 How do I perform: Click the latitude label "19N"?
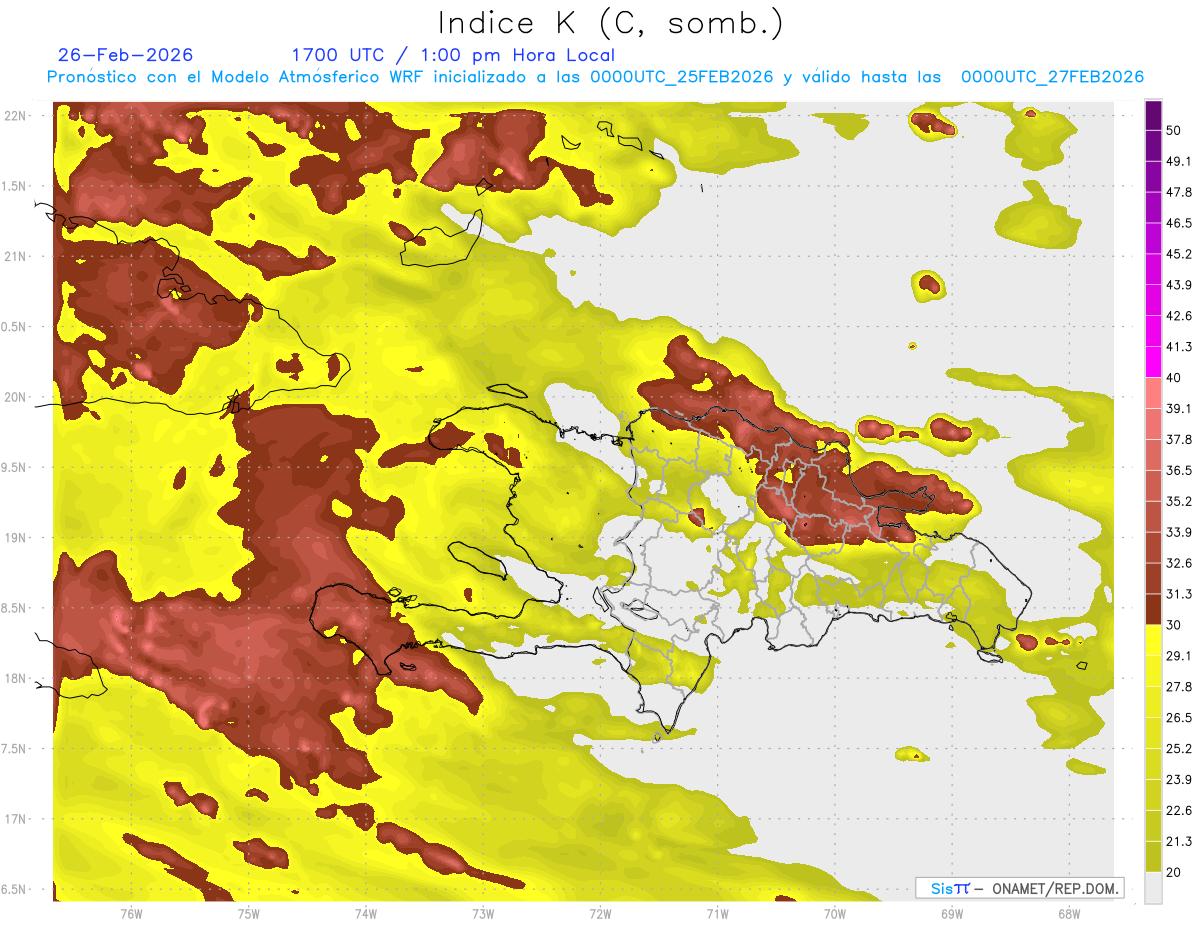pos(17,537)
